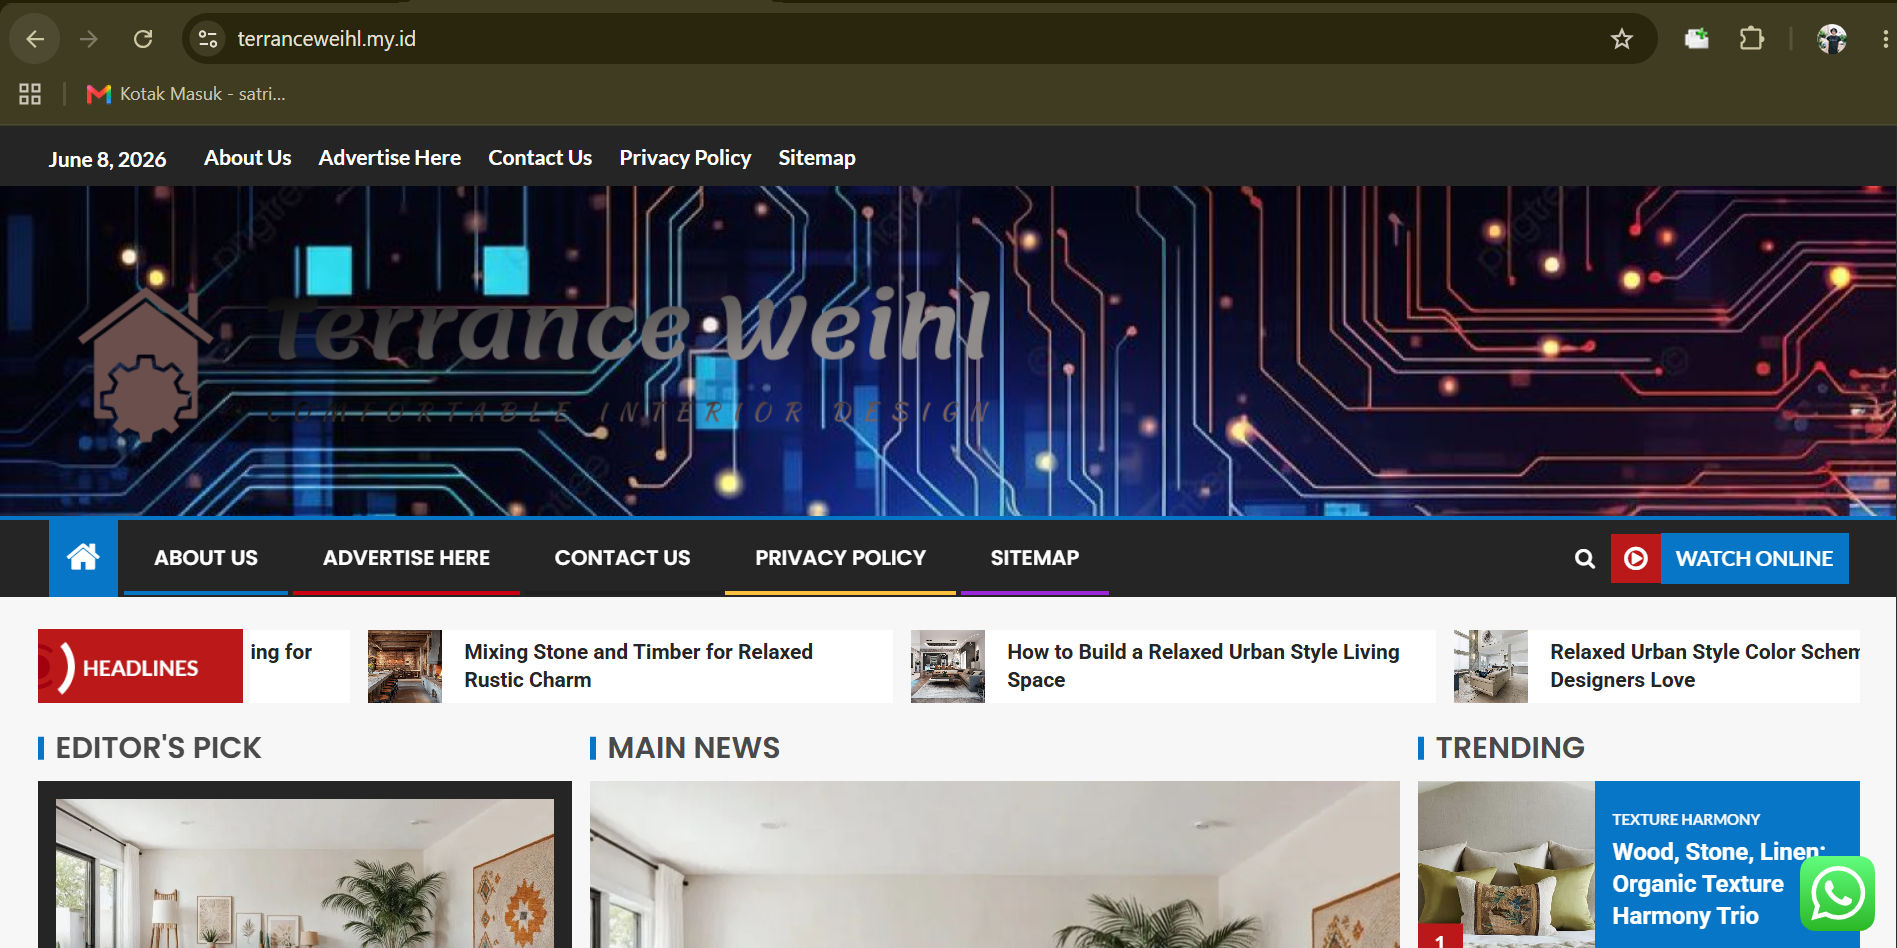Select ADVERTISE HERE in main navigation
This screenshot has width=1897, height=948.
click(406, 558)
